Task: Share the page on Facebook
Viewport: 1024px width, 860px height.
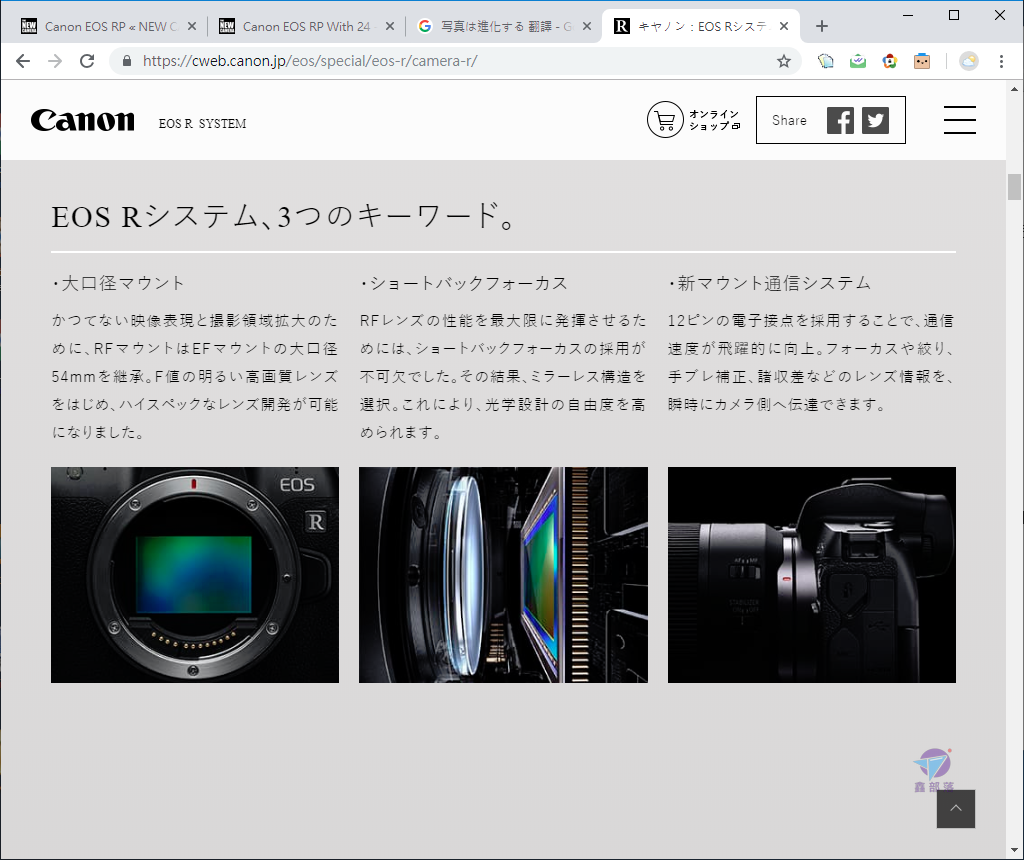Action: [840, 120]
